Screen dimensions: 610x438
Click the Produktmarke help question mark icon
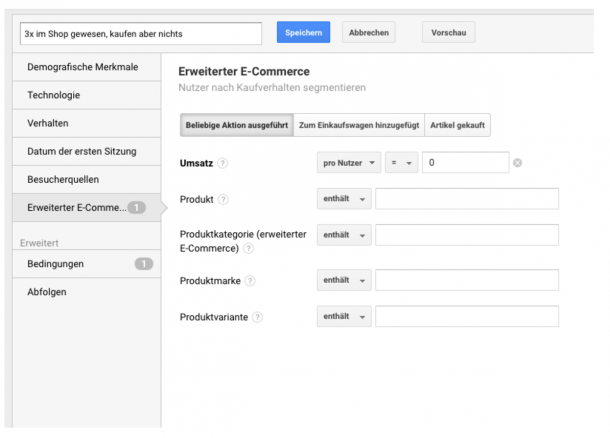pos(250,280)
